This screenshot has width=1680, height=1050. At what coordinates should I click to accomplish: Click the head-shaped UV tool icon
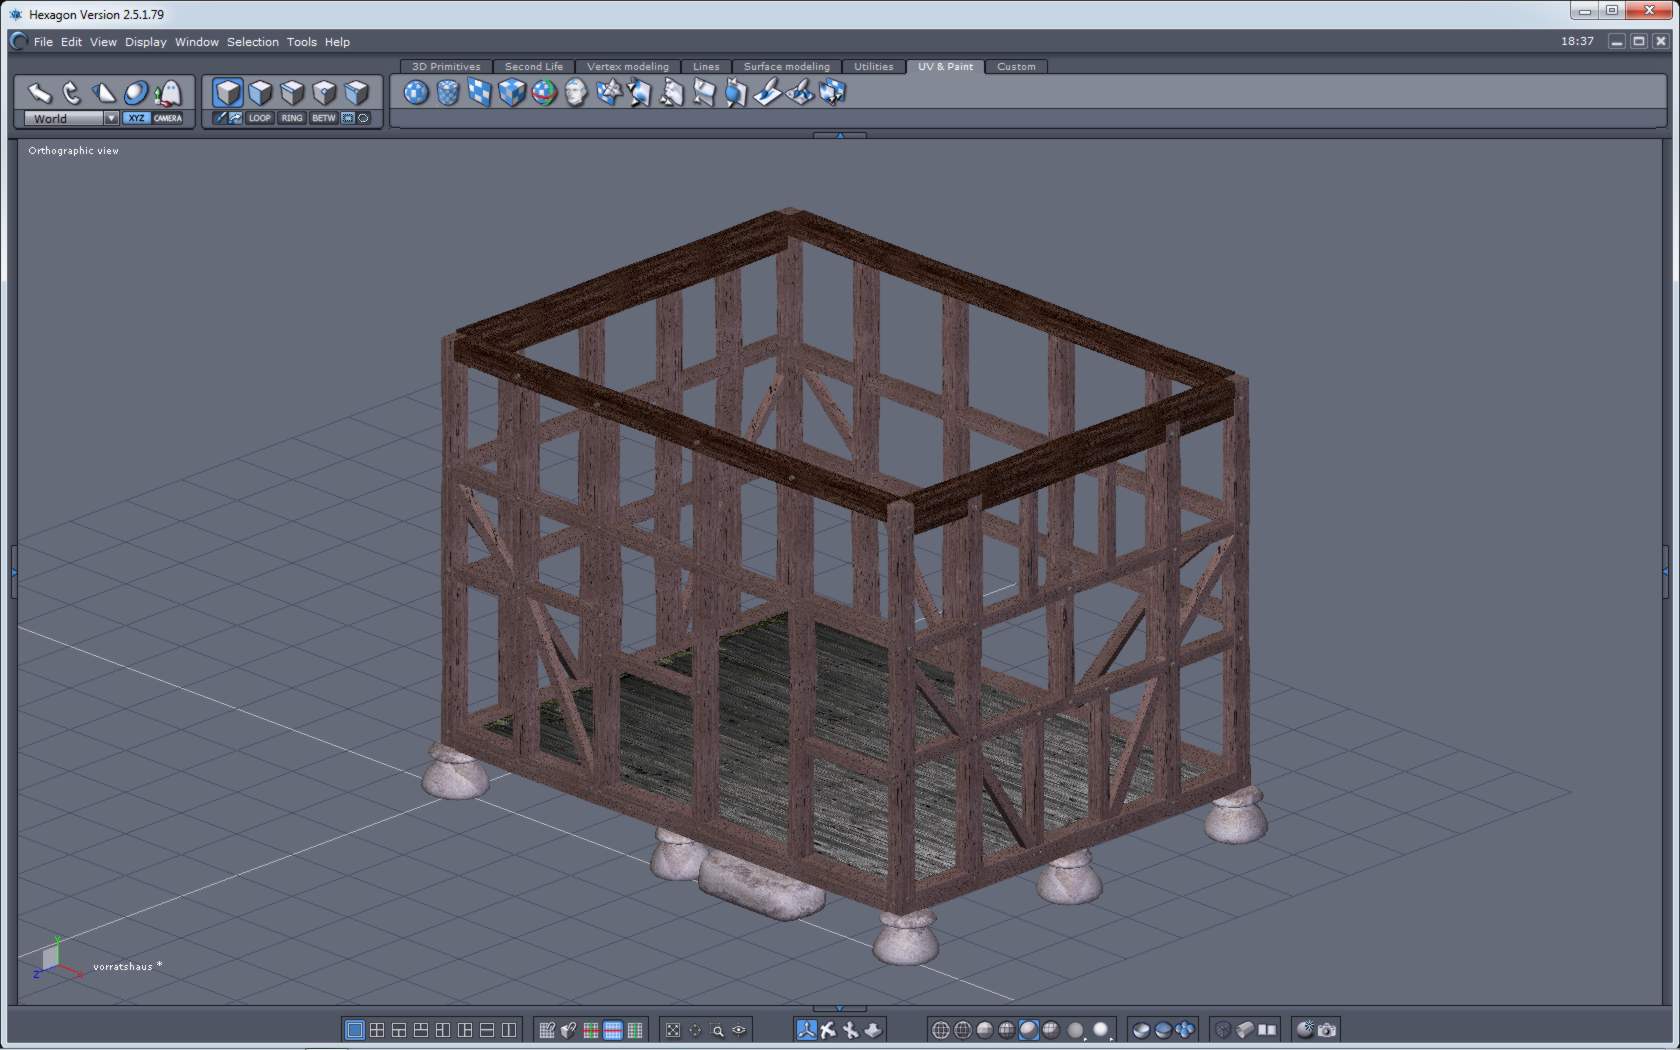[x=576, y=93]
